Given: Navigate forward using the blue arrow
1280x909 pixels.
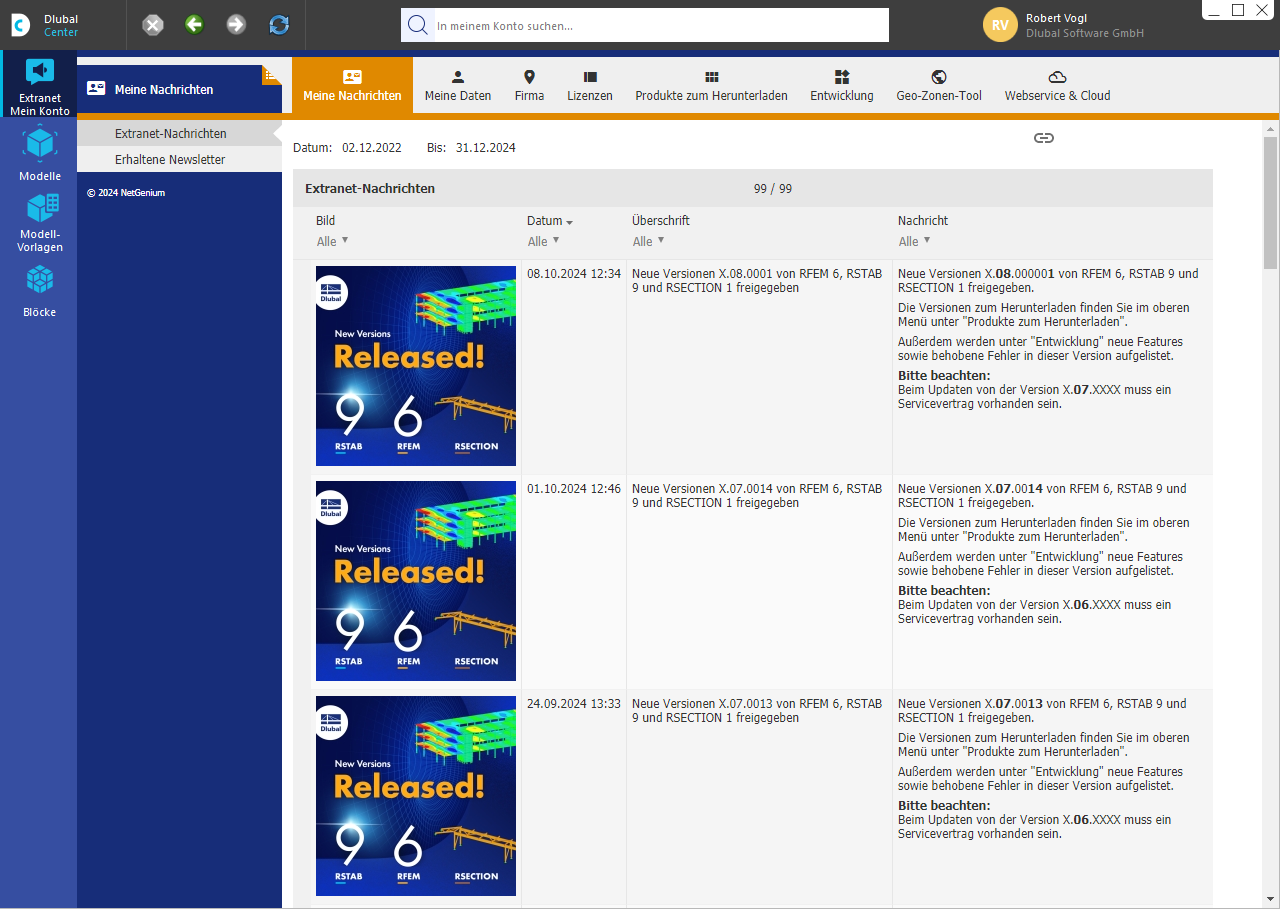Looking at the screenshot, I should [236, 24].
